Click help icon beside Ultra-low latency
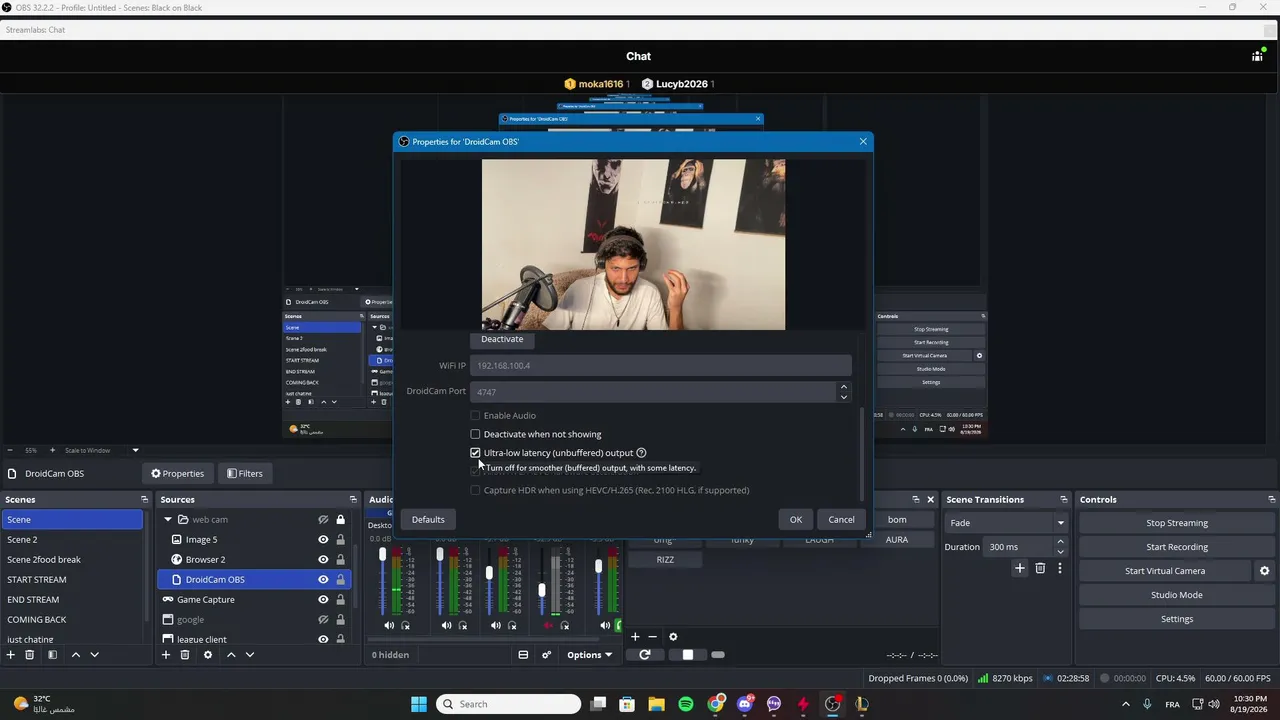The image size is (1280, 720). [x=641, y=453]
